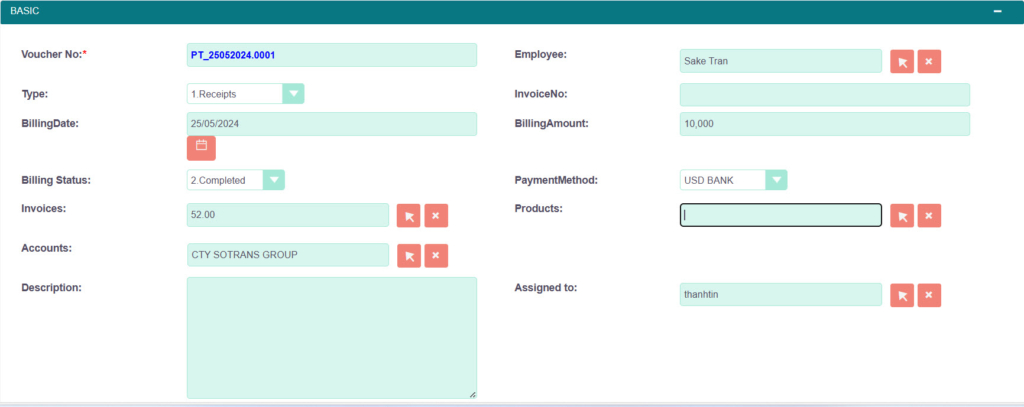Clear the Products field with X icon
Image resolution: width=1024 pixels, height=407 pixels.
(929, 215)
